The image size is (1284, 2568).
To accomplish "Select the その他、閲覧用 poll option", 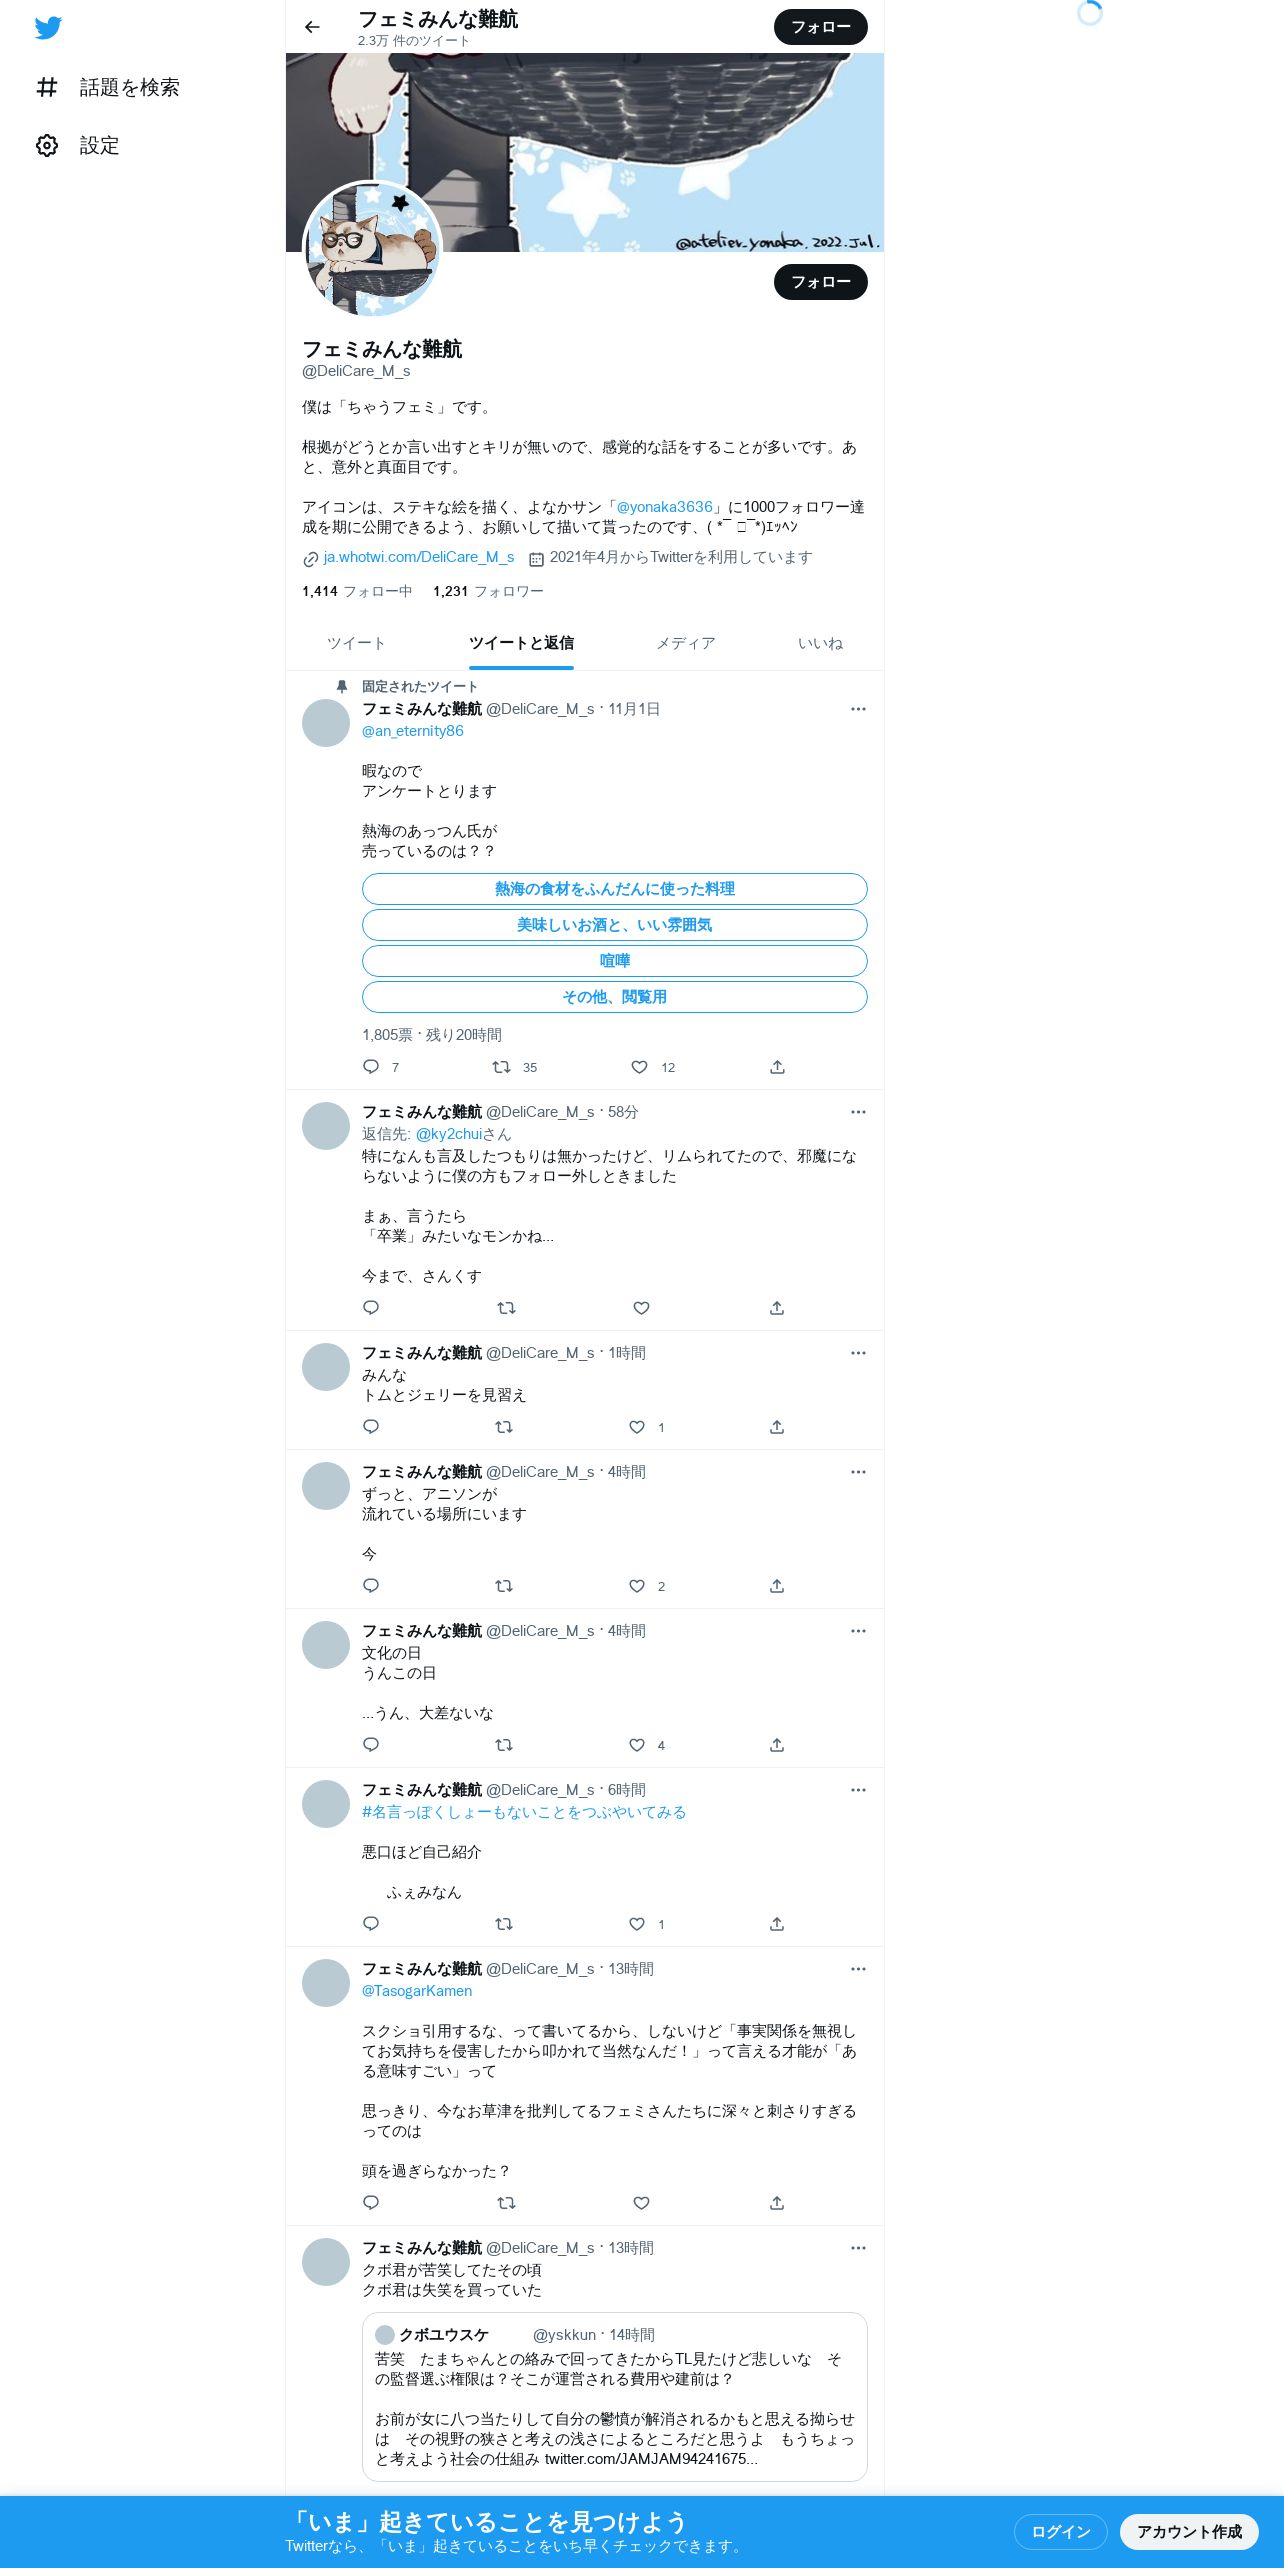I will (614, 997).
